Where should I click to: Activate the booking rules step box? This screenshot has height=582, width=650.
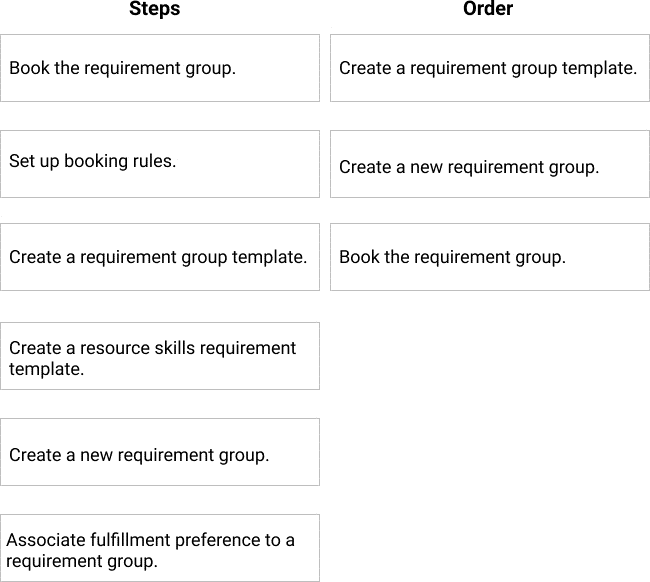[x=160, y=163]
